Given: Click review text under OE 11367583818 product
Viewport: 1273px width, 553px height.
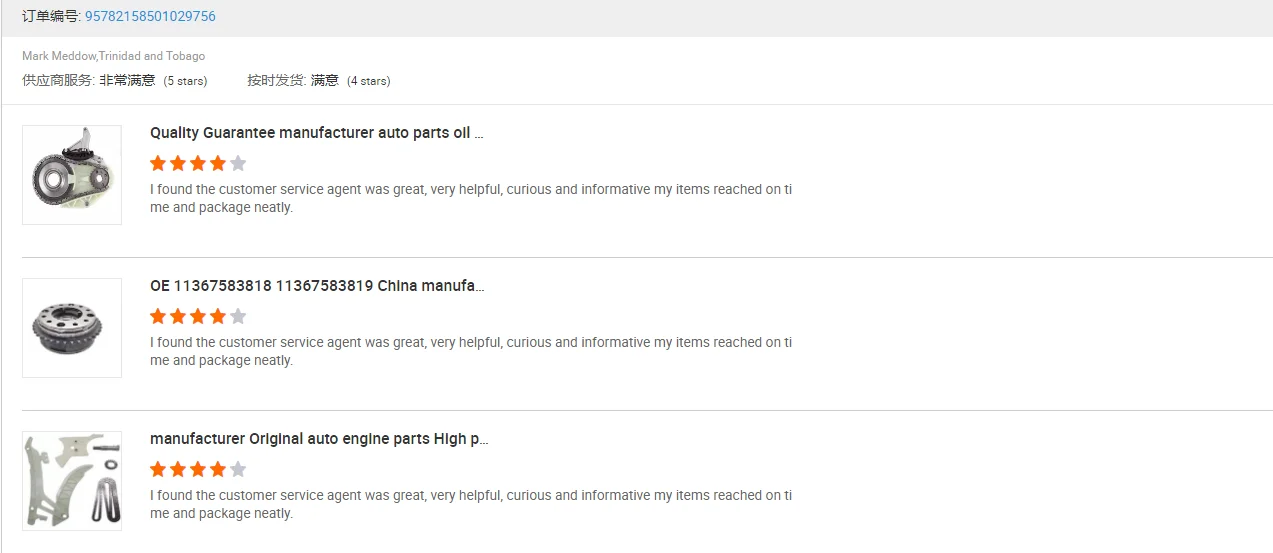Looking at the screenshot, I should pyautogui.click(x=470, y=351).
